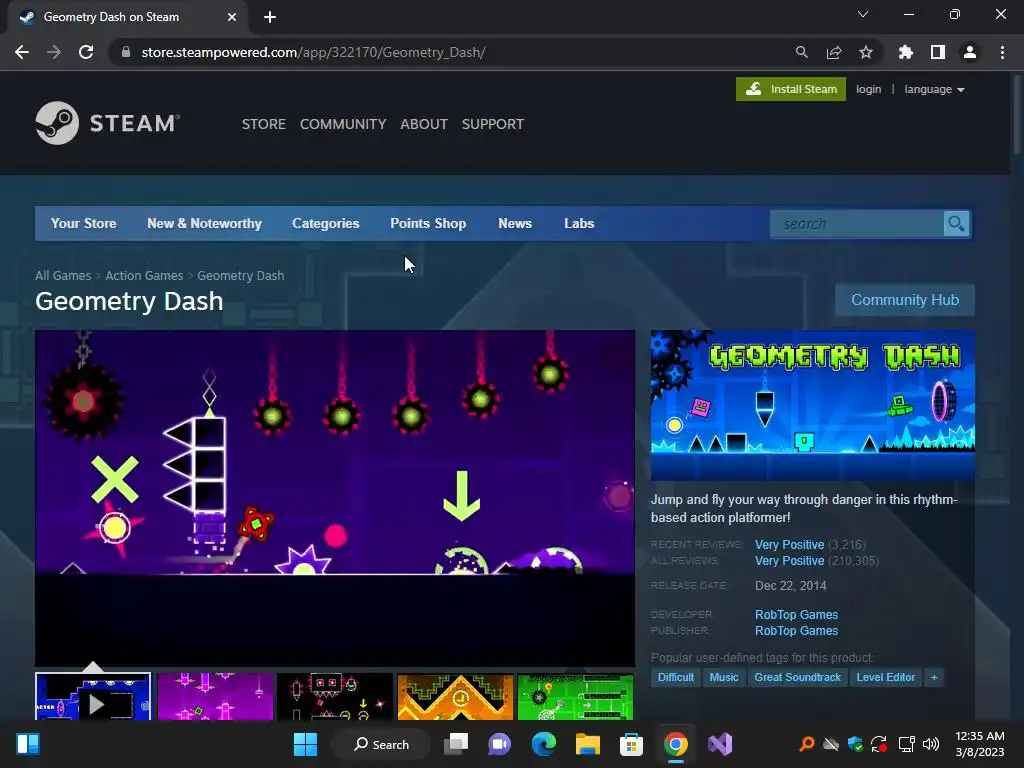Click STORE in the top navigation
Screen dimensions: 1024x768
[x=263, y=124]
